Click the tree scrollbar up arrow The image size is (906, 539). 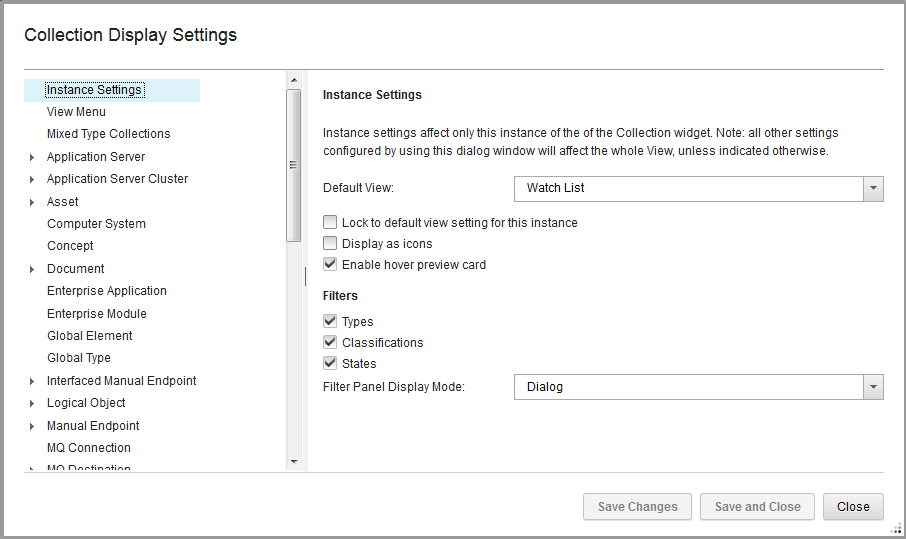tap(294, 80)
